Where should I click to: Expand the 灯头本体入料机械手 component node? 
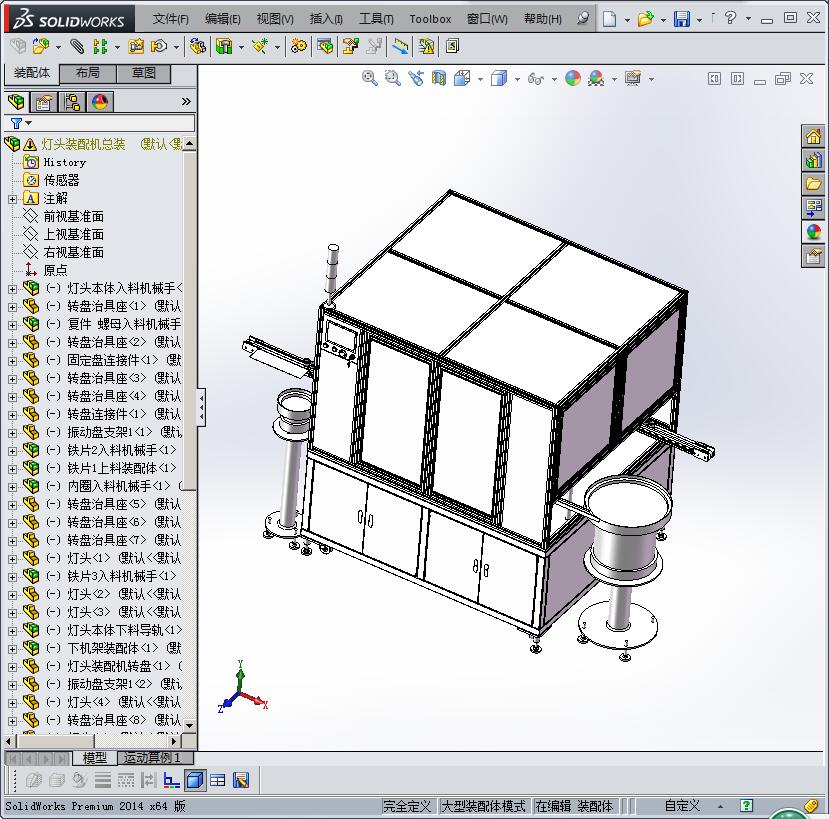12,289
